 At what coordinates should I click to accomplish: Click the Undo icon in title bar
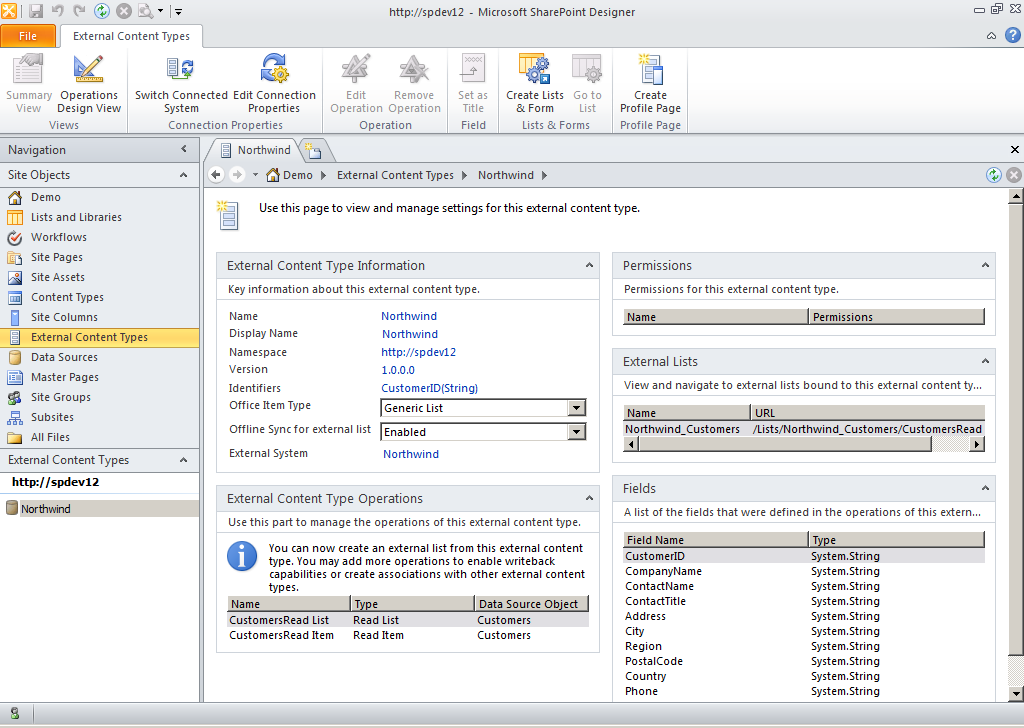pyautogui.click(x=57, y=11)
